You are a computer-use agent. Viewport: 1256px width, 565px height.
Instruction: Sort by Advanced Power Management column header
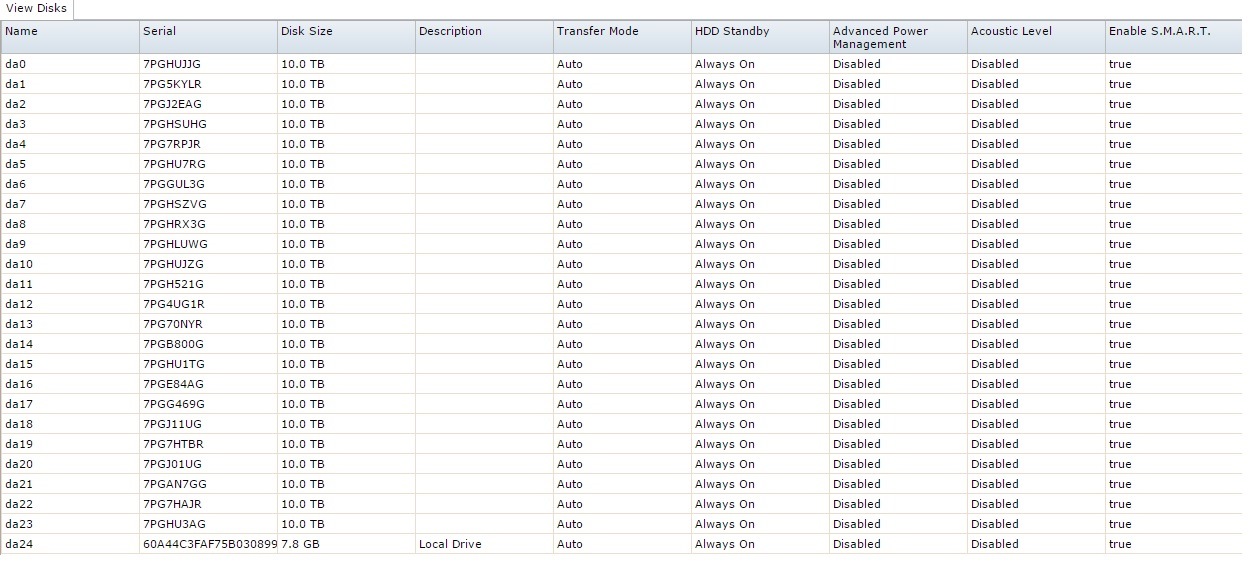(x=898, y=37)
